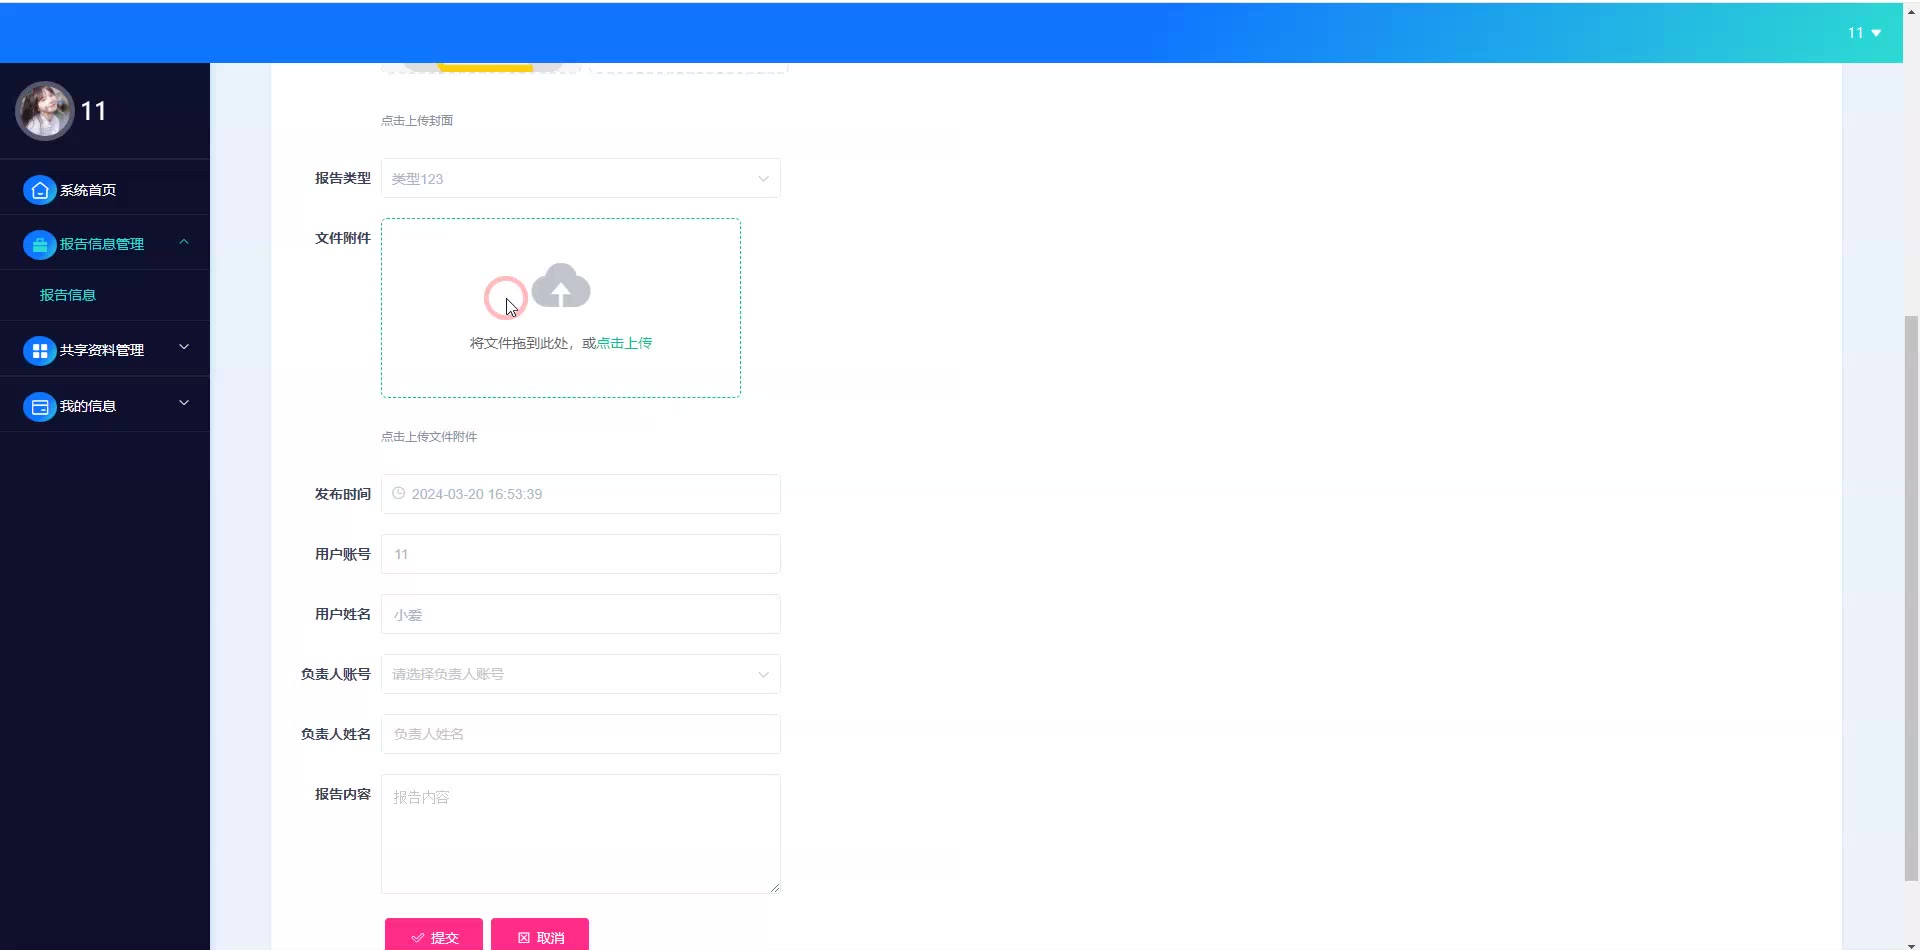Open the top-right user 11 dropdown
This screenshot has height=950, width=1920.
pyautogui.click(x=1864, y=33)
